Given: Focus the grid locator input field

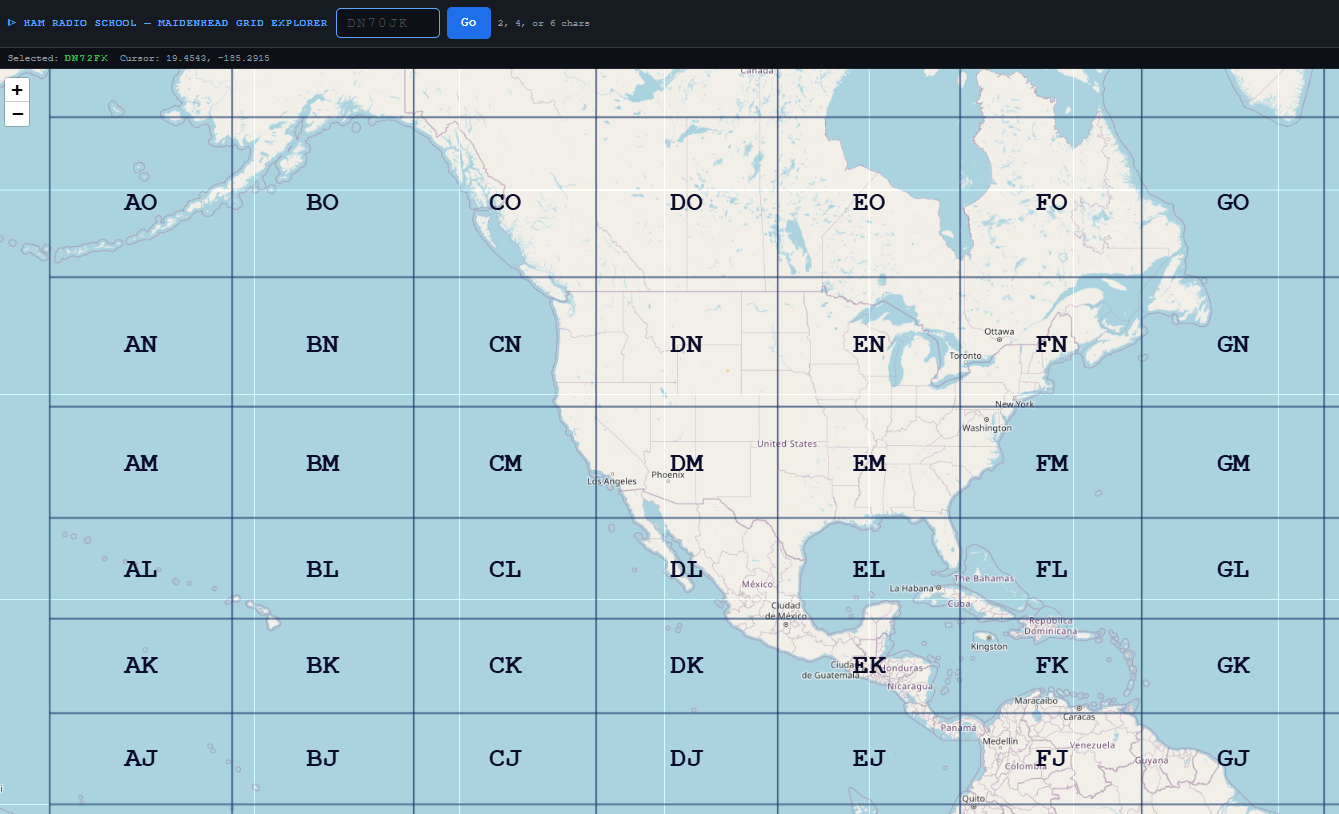Looking at the screenshot, I should [x=388, y=22].
